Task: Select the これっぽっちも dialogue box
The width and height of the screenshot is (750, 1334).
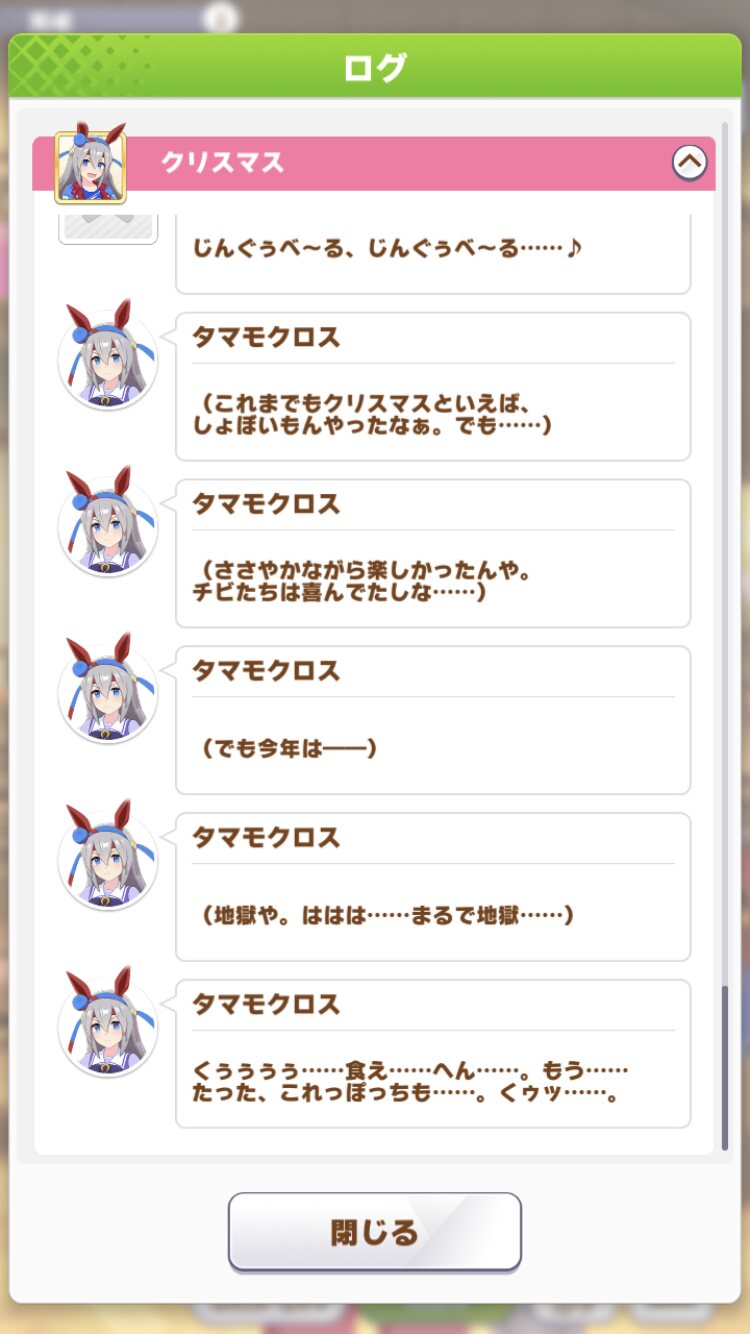Action: click(x=433, y=1054)
